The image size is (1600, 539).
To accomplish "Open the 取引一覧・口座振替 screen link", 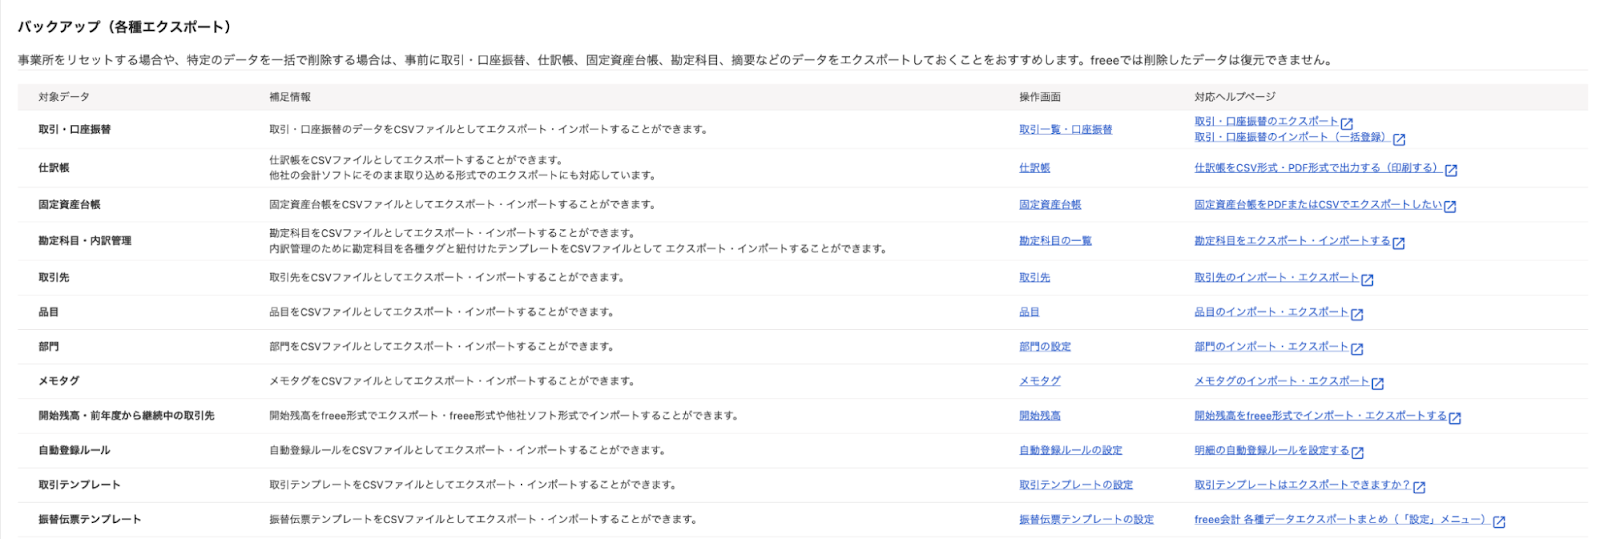I will tap(1065, 130).
